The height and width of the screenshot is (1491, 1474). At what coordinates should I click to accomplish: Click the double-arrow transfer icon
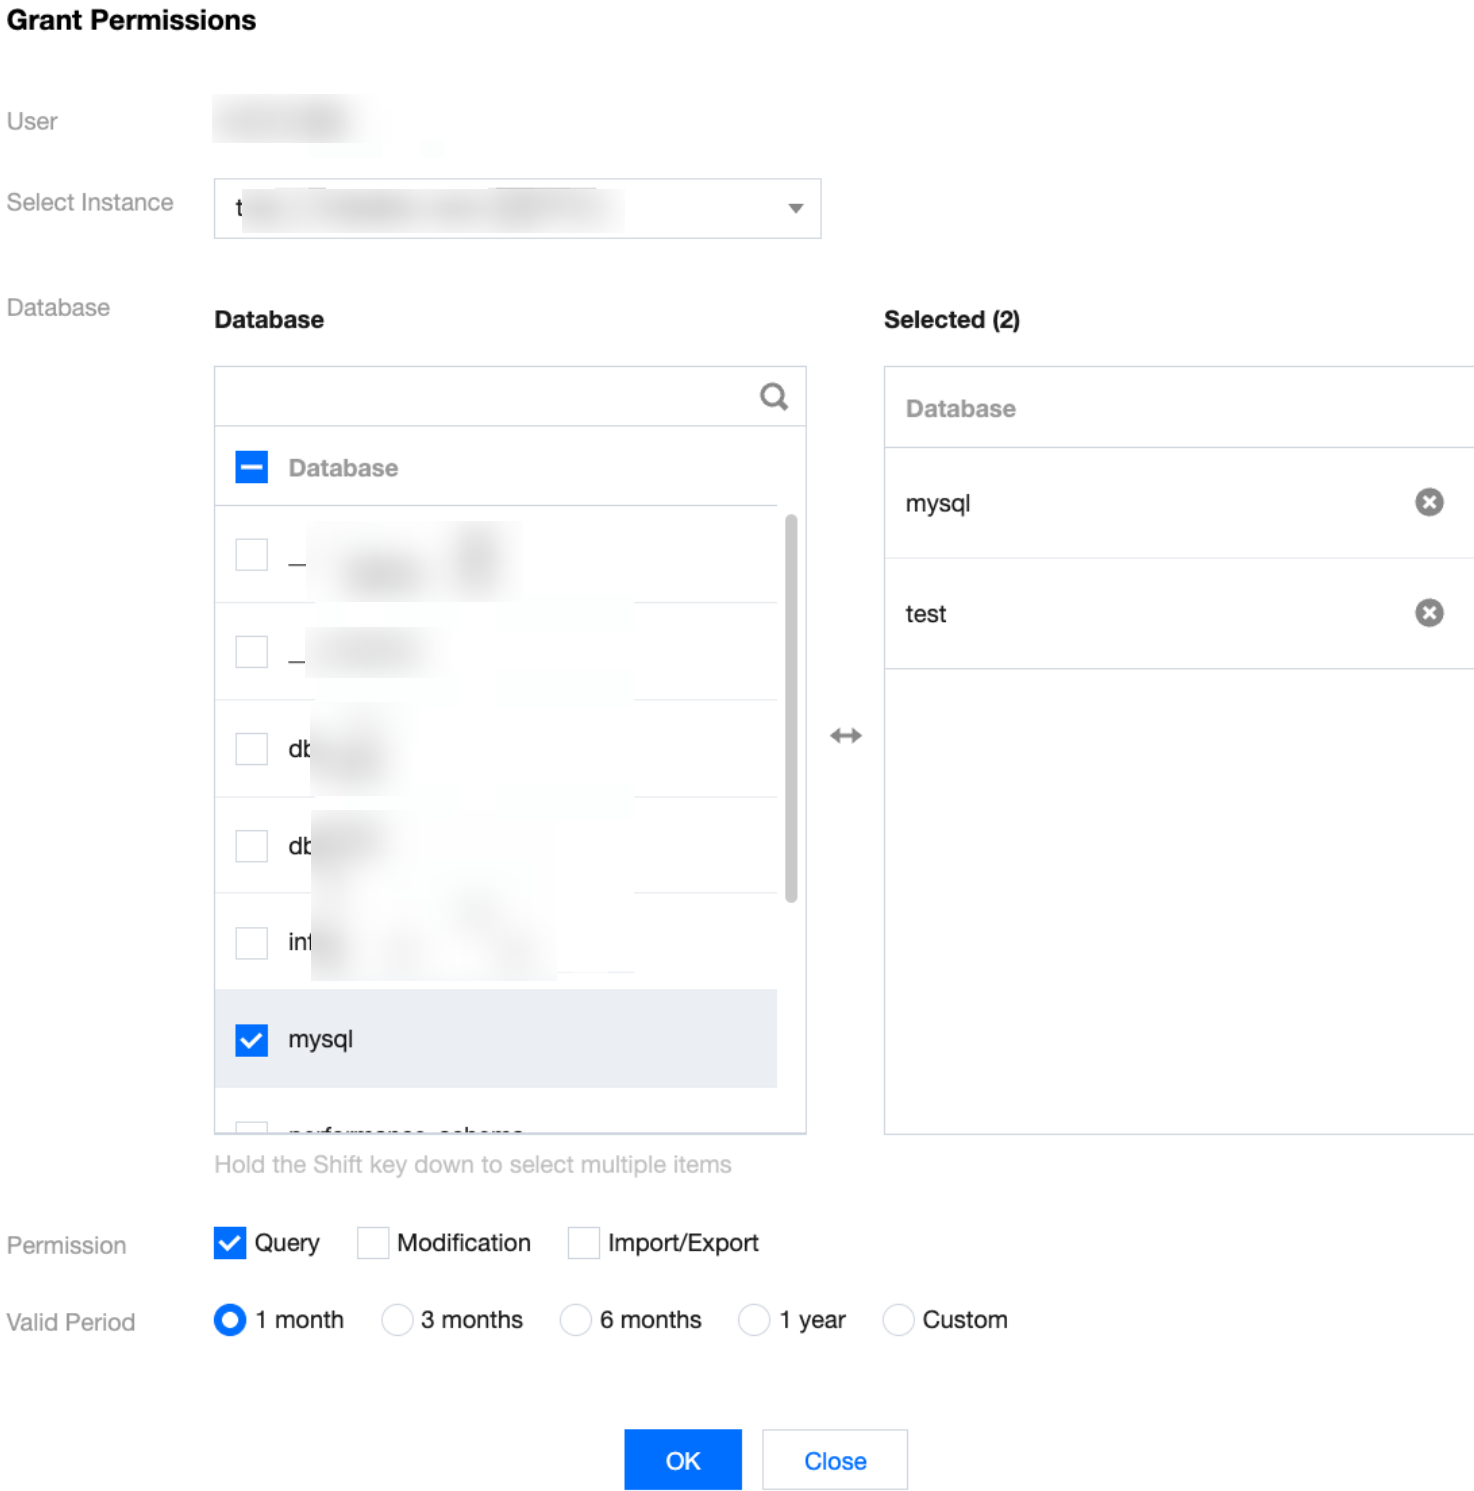pos(845,736)
